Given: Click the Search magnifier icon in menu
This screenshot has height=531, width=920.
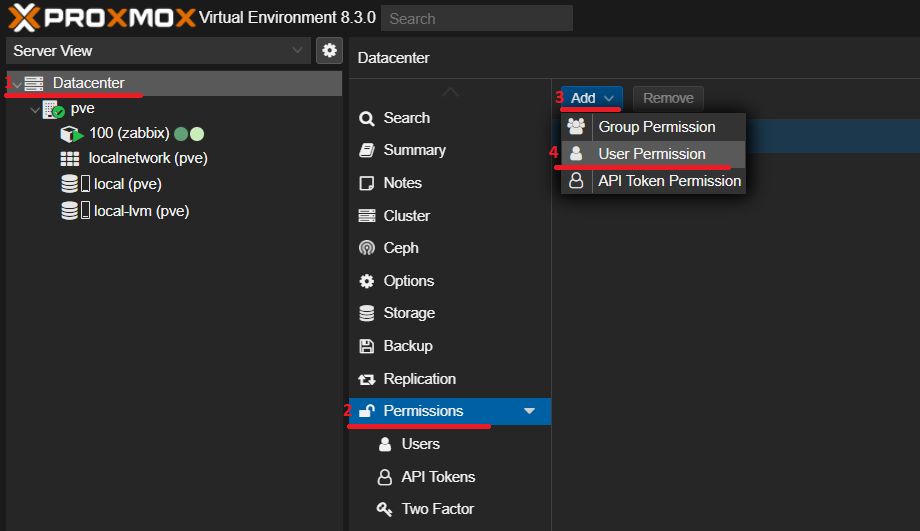Looking at the screenshot, I should coord(367,119).
